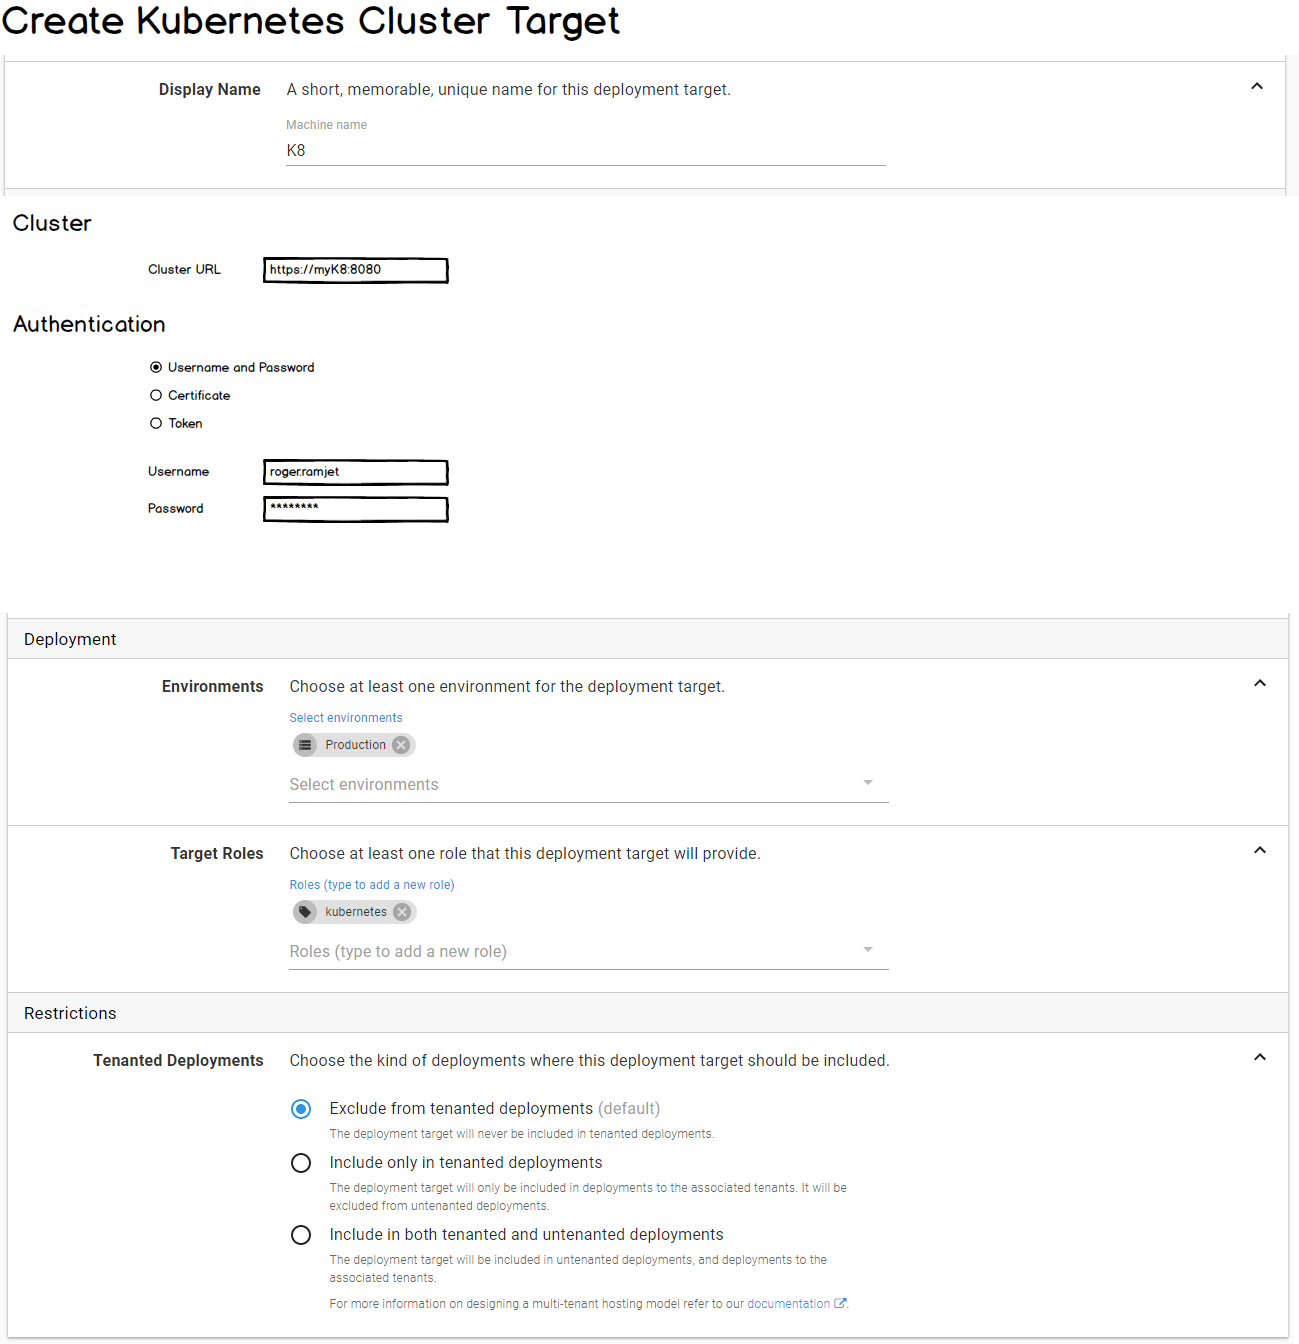1299x1344 pixels.
Task: Collapse the Target Roles section
Action: pyautogui.click(x=1260, y=849)
